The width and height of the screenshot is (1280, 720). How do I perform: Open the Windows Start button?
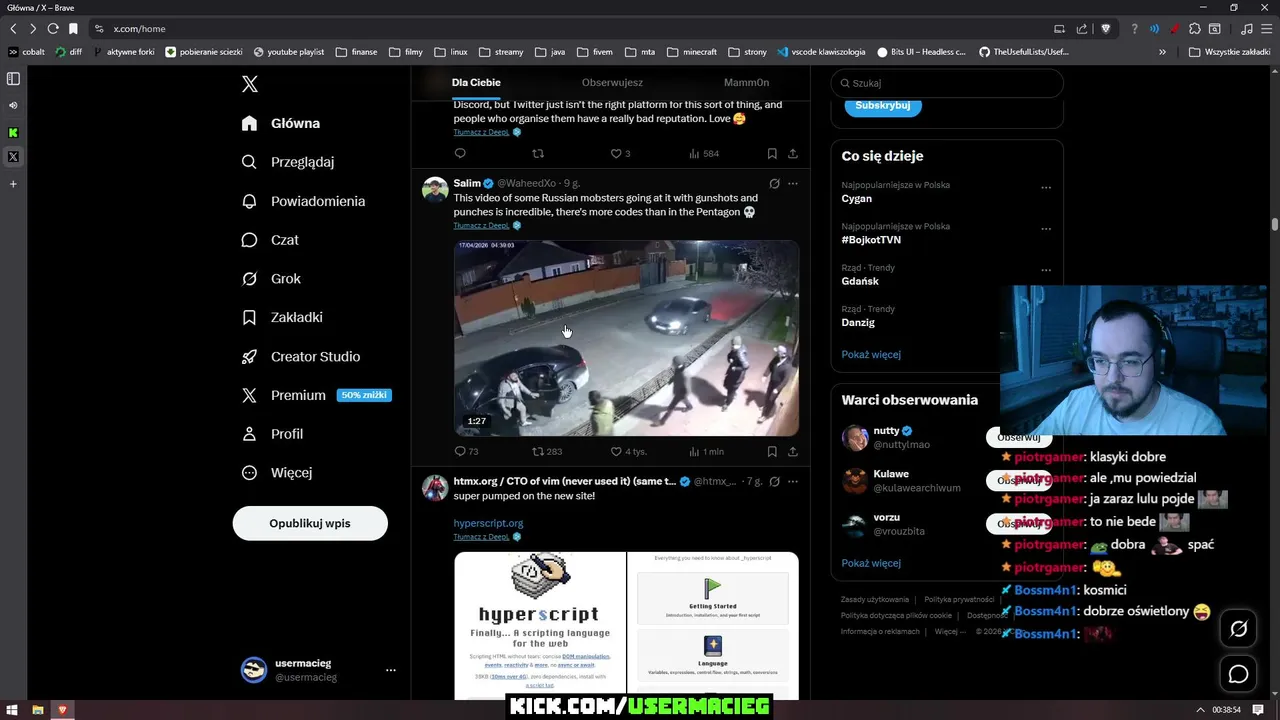(x=13, y=710)
